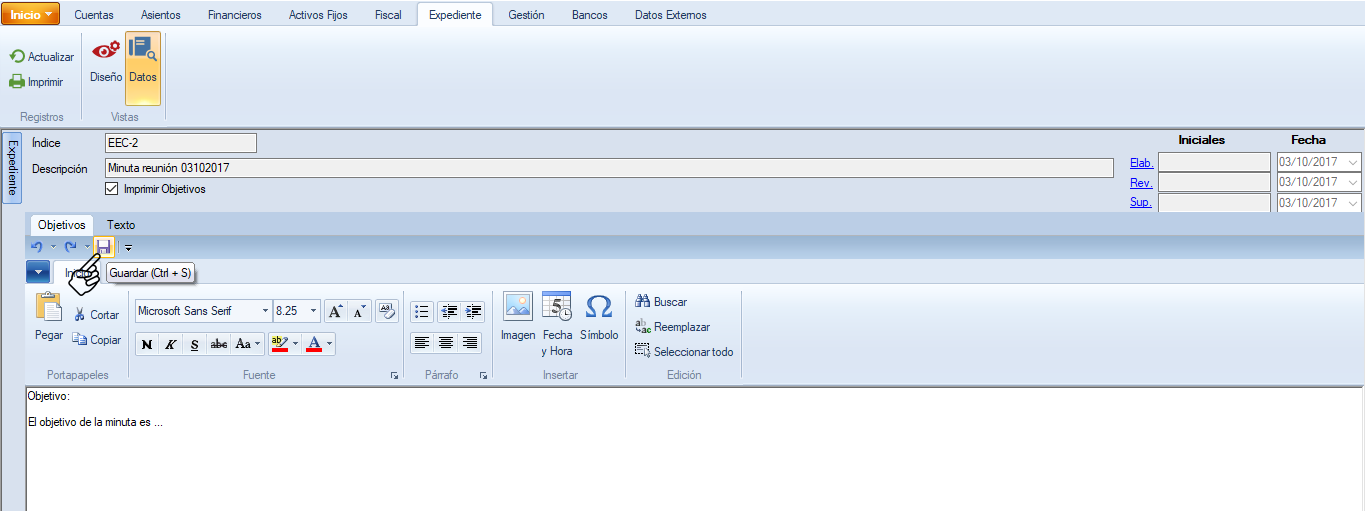Select the Texto tab
Viewport: 1365px width, 511px height.
[x=121, y=225]
